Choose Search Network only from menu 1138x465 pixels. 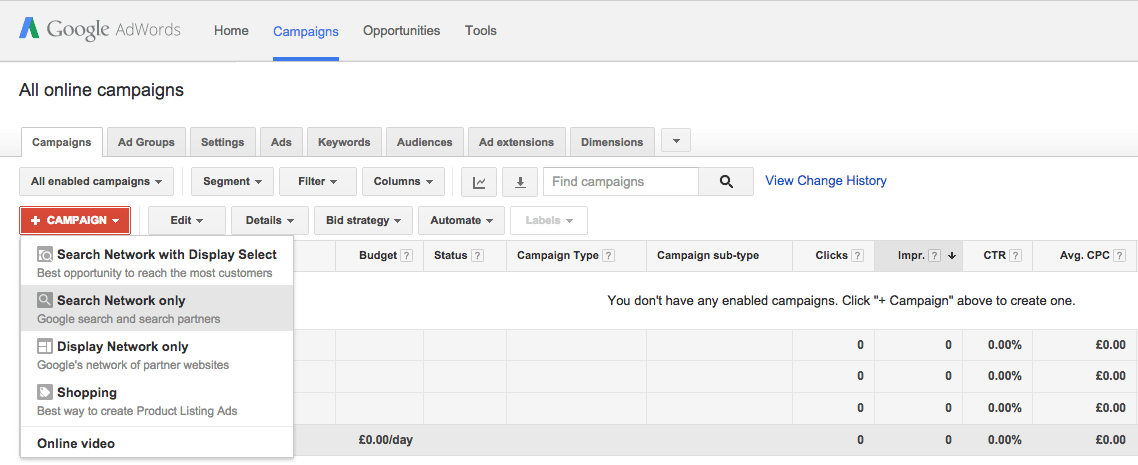(157, 308)
